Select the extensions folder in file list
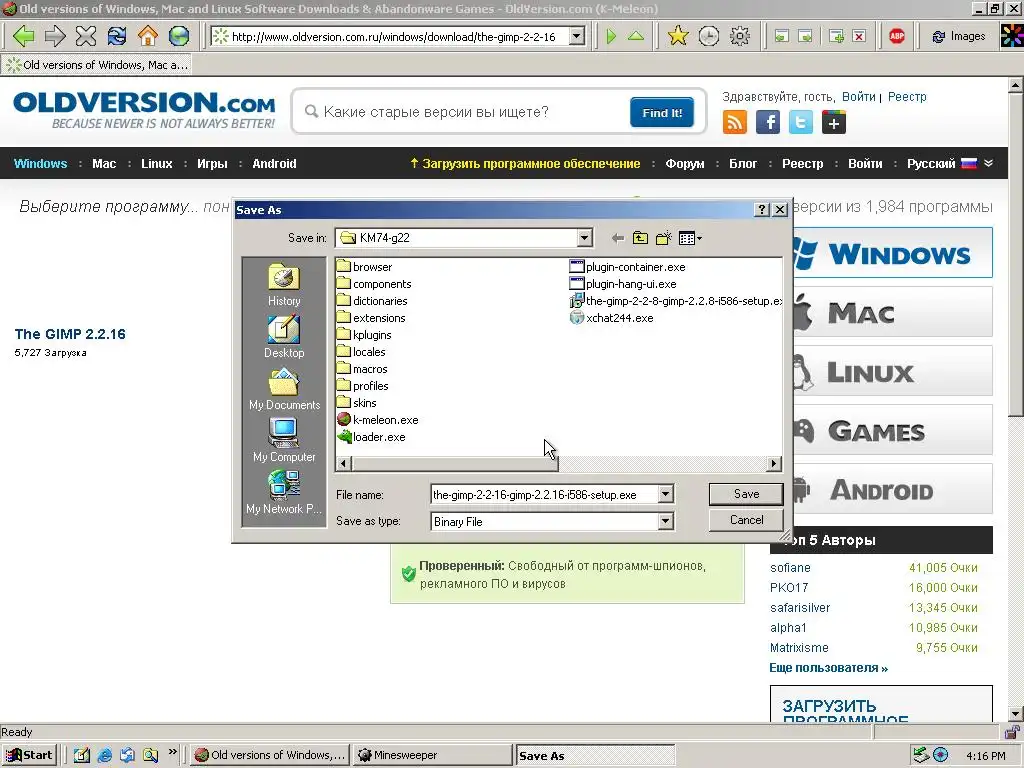The image size is (1024, 768). 371,317
